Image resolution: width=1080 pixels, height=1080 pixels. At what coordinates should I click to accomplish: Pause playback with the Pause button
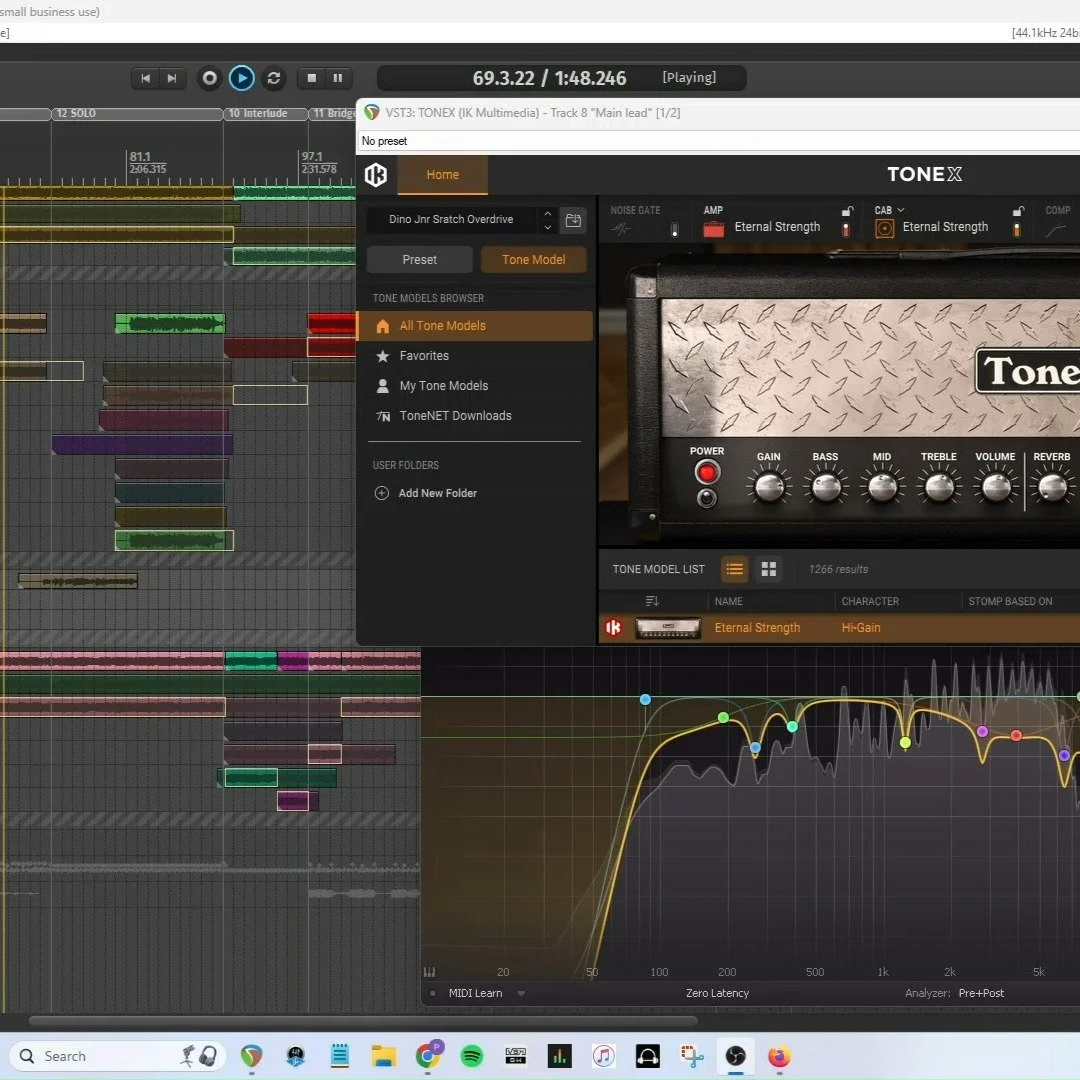pyautogui.click(x=338, y=79)
